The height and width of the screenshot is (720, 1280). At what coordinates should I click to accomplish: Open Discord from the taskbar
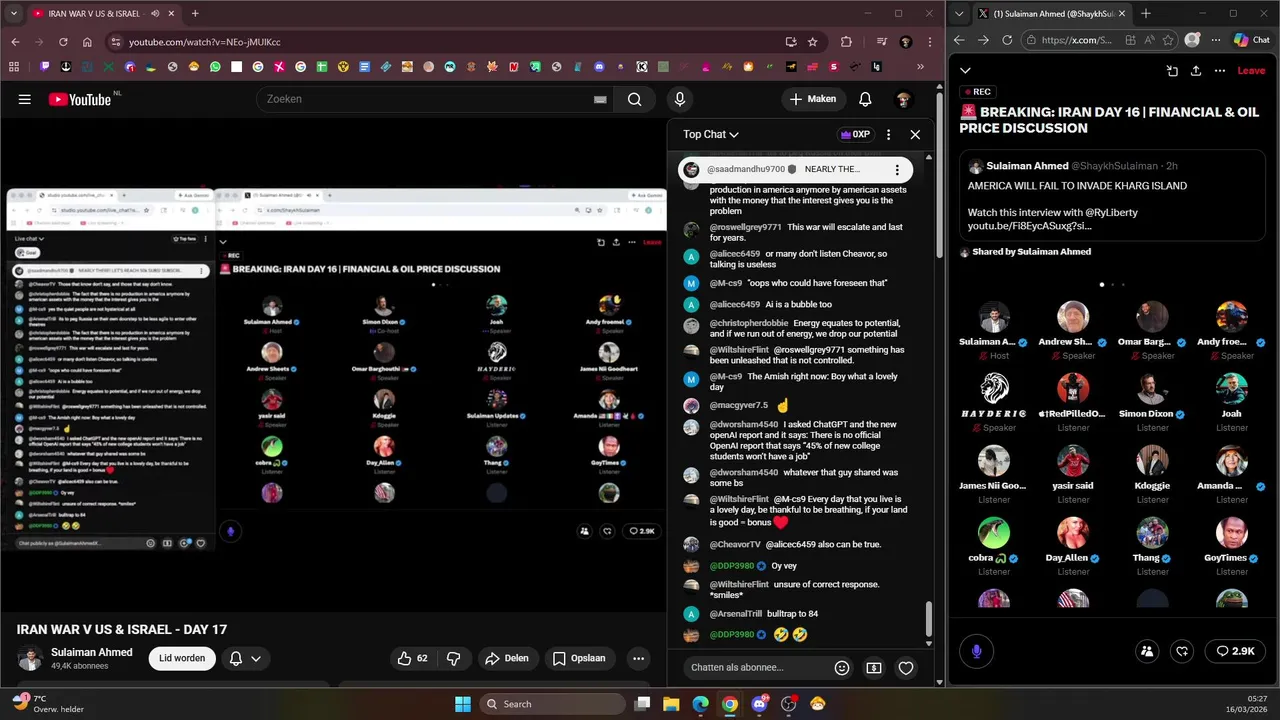tap(759, 704)
